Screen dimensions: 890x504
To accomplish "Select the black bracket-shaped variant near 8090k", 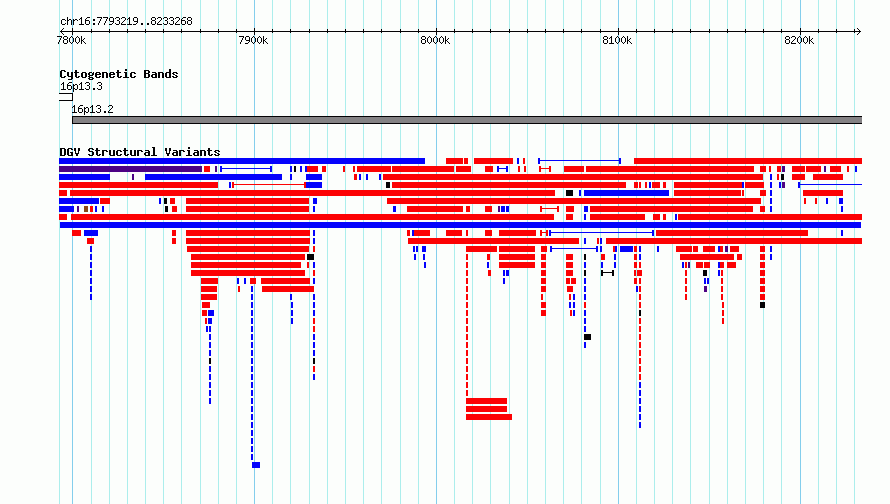I will pos(607,273).
